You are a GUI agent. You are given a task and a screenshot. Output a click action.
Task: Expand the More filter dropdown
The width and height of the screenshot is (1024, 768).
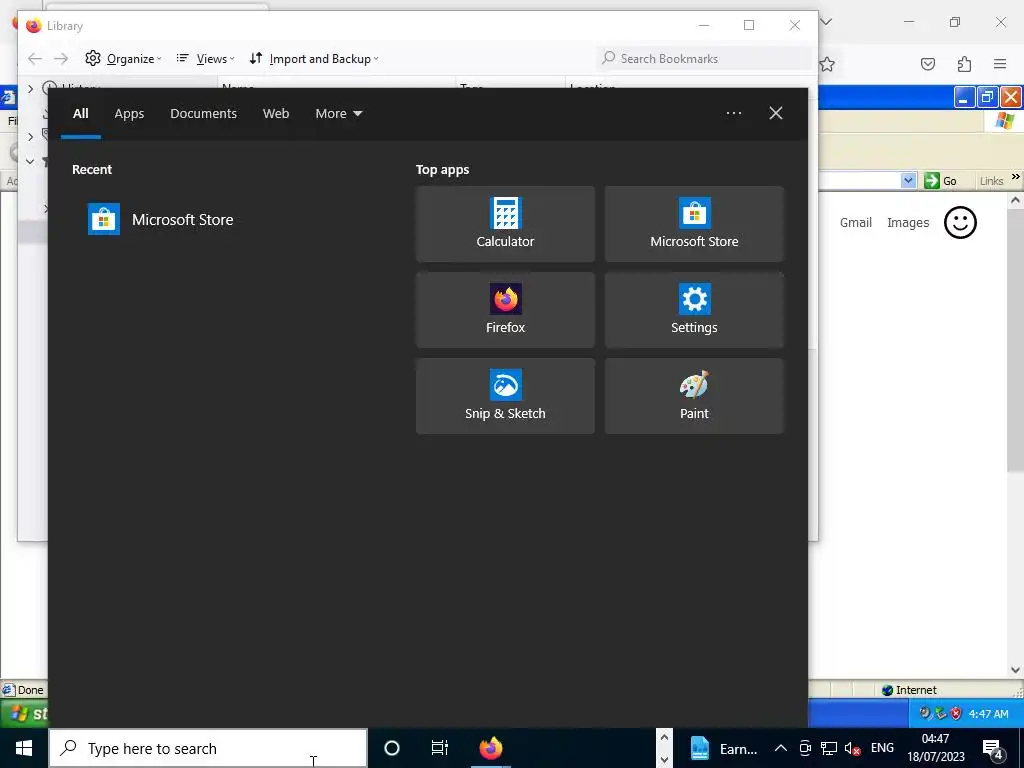(x=338, y=114)
